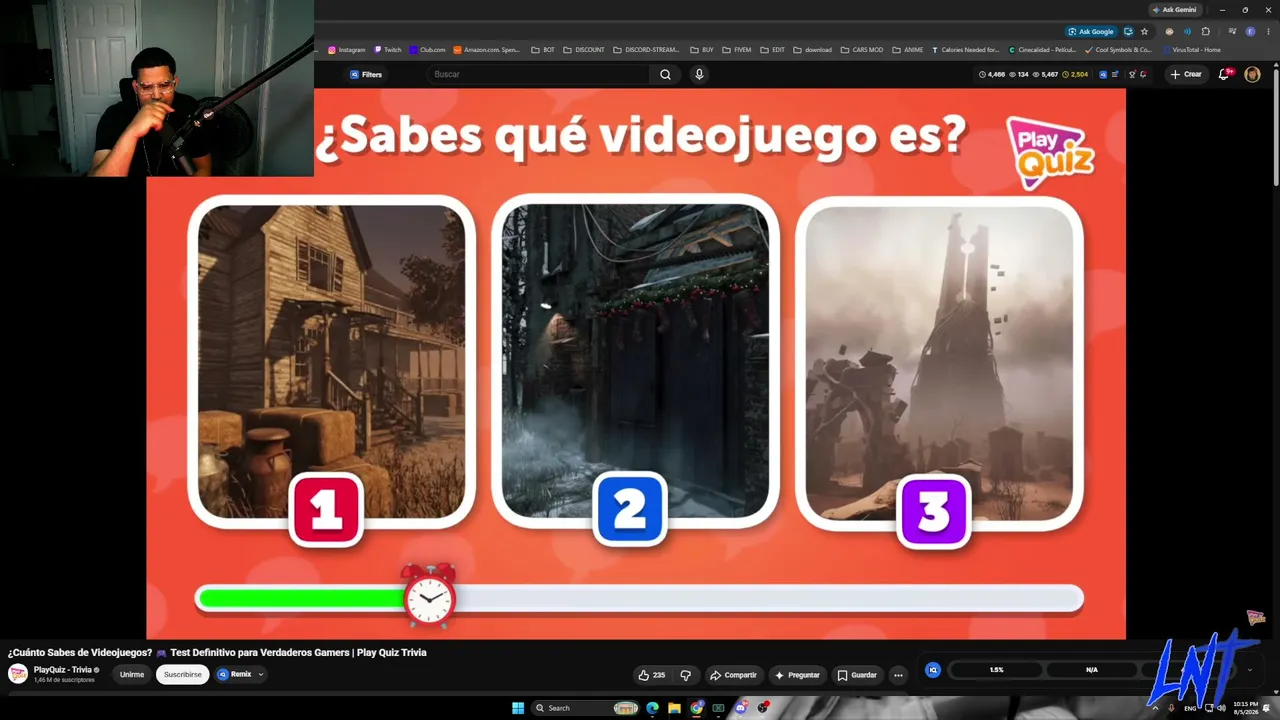Screen dimensions: 1280x720
Task: Click the blue extension icon beside 1.5%
Action: click(933, 670)
